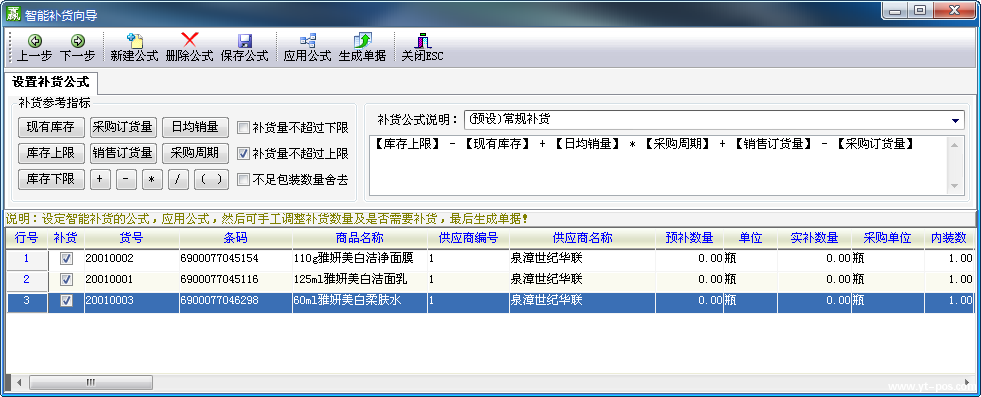The image size is (981, 397).
Task: Select row number 2 header
Action: click(x=27, y=279)
